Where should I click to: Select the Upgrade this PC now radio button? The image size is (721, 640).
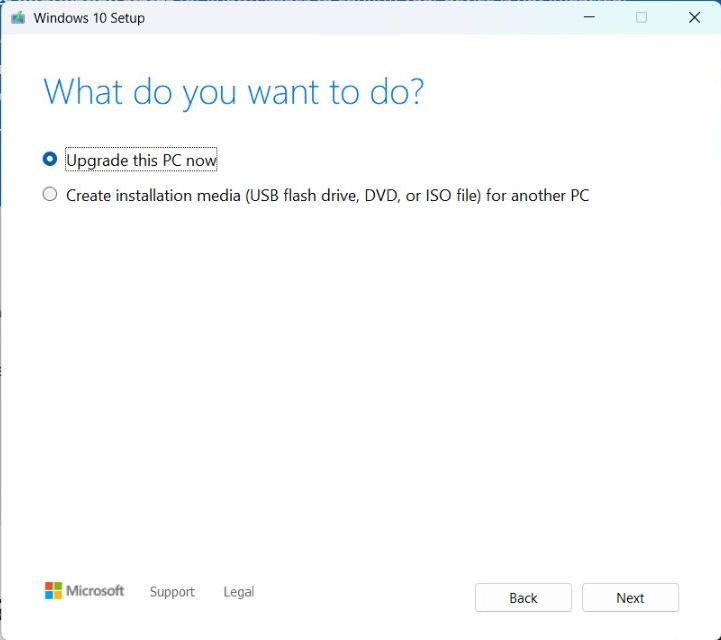pos(50,159)
